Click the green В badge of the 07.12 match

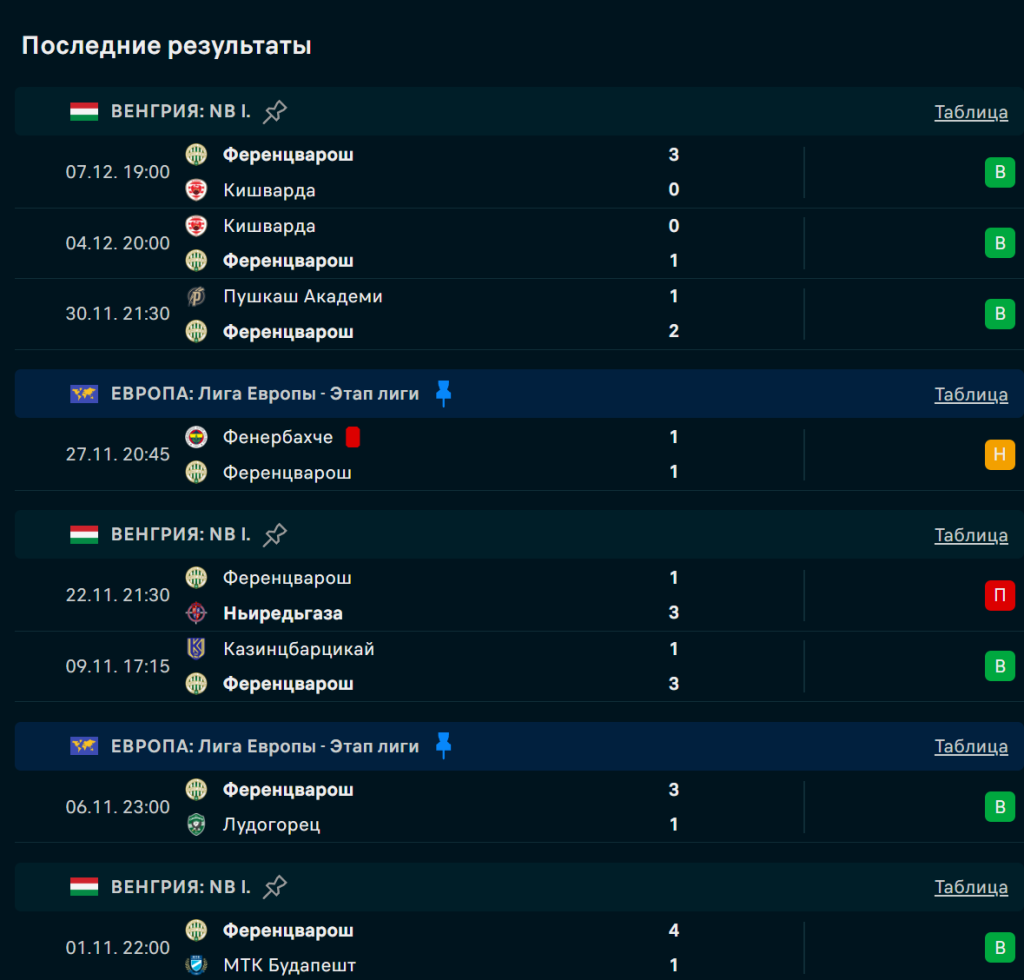click(x=999, y=172)
